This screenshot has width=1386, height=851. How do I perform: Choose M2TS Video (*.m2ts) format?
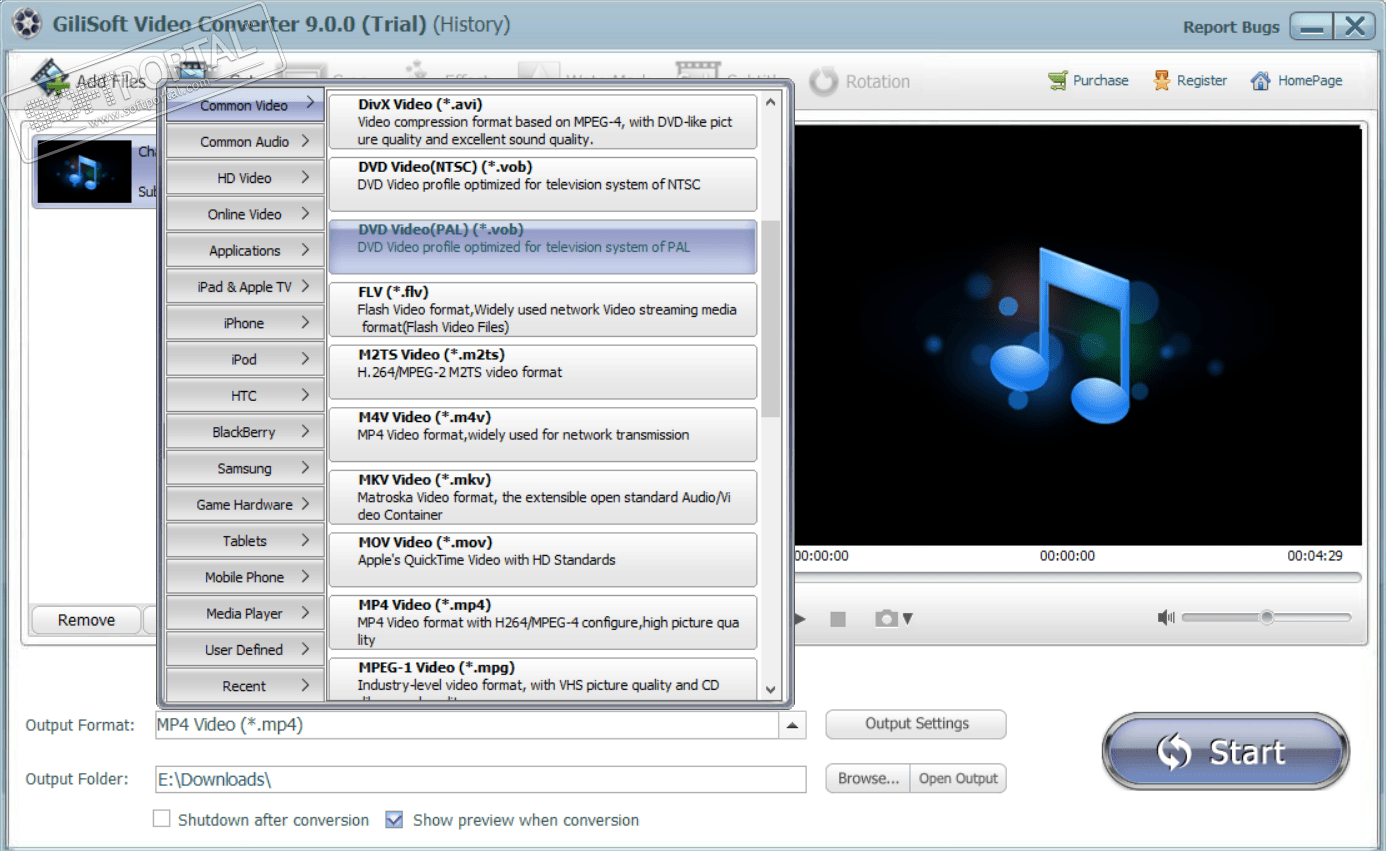(x=543, y=372)
